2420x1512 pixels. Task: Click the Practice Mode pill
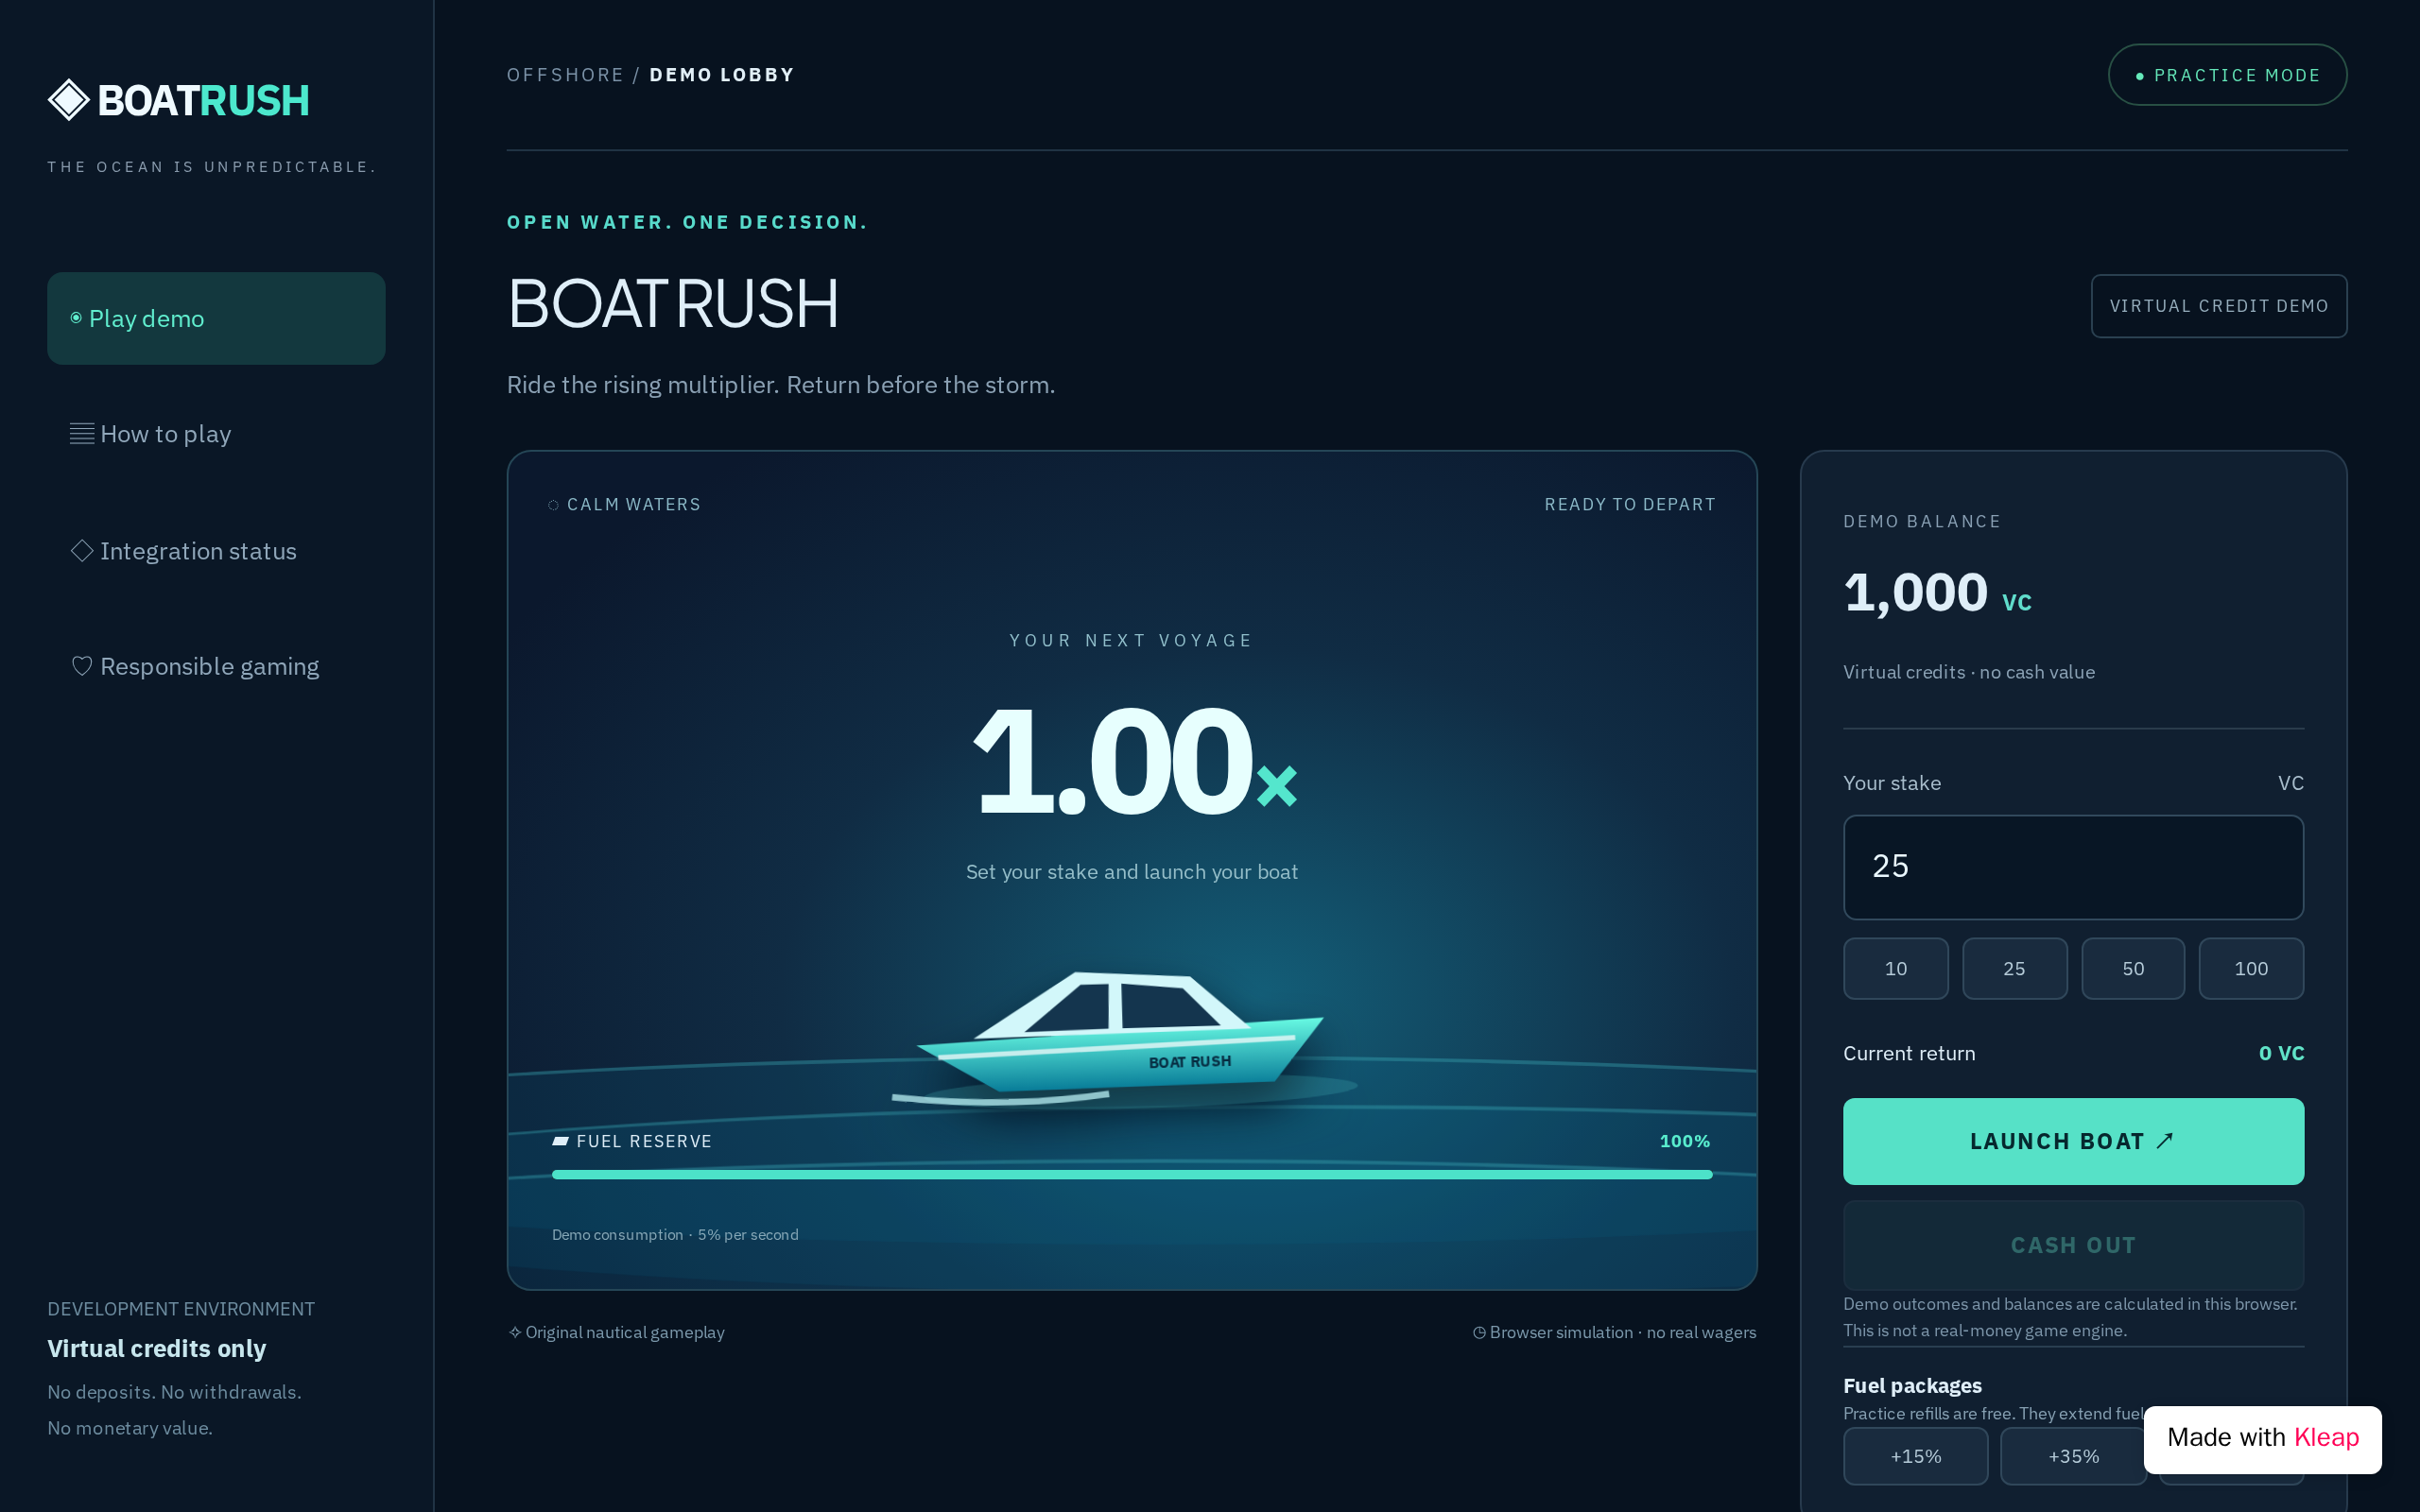point(2227,75)
